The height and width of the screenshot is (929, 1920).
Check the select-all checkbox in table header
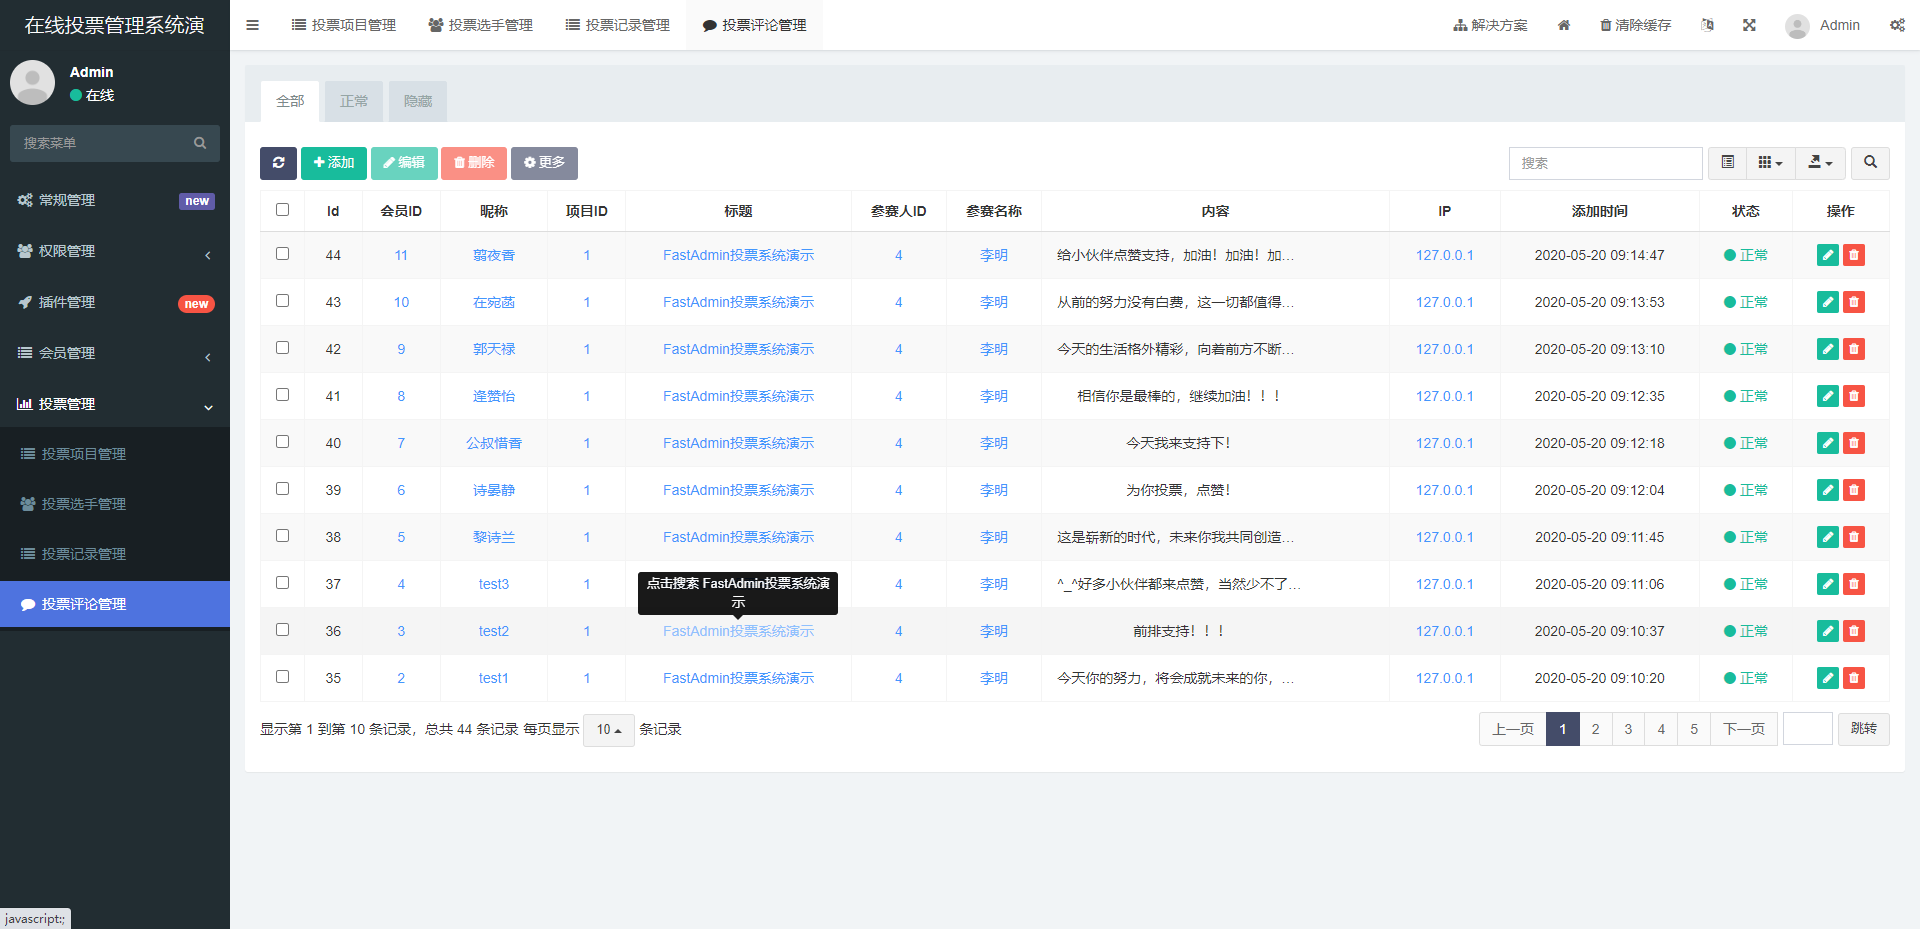282,210
